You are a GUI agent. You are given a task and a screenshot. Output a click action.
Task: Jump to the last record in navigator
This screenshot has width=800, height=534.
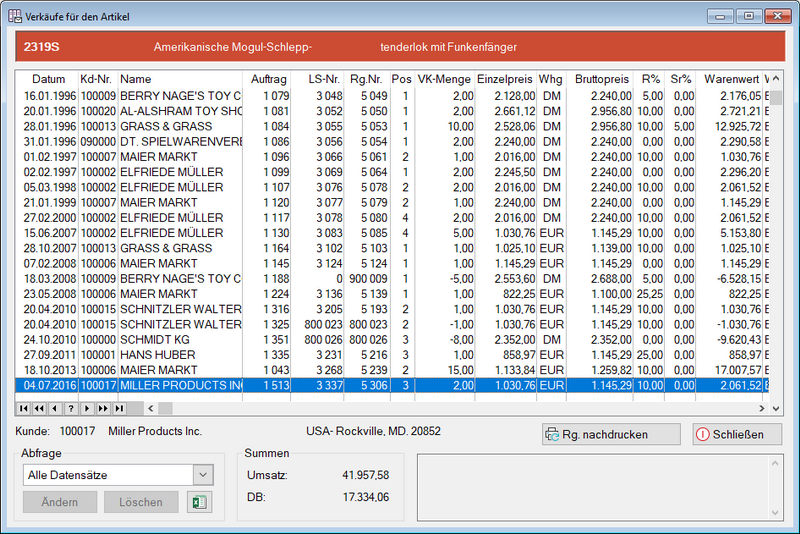pyautogui.click(x=119, y=408)
